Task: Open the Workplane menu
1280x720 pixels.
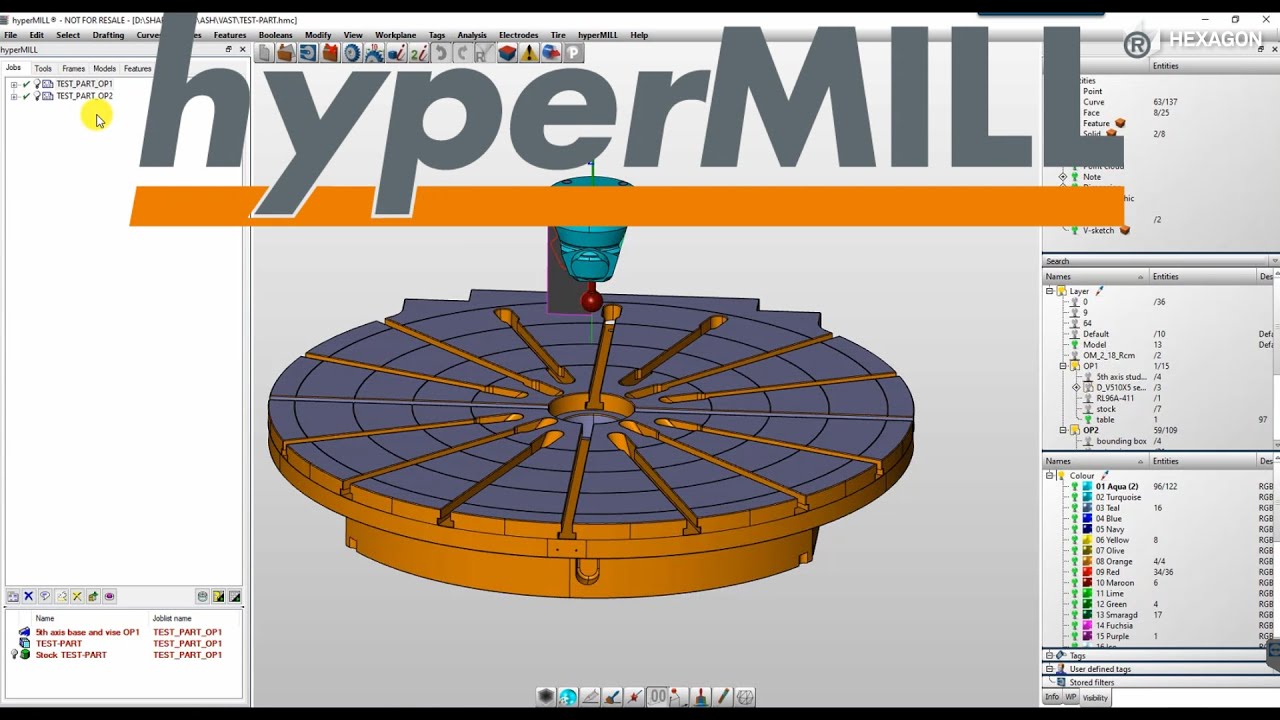Action: [395, 35]
